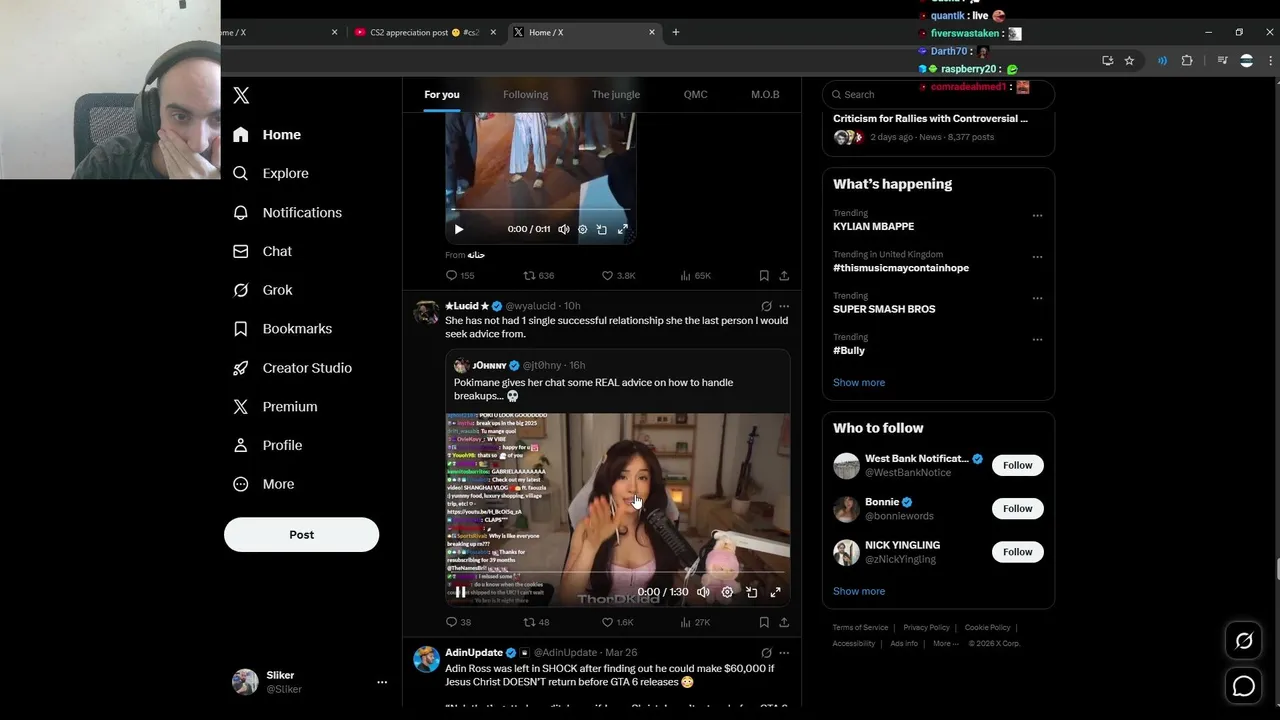Switch to the Following tab
The height and width of the screenshot is (720, 1280).
point(525,94)
